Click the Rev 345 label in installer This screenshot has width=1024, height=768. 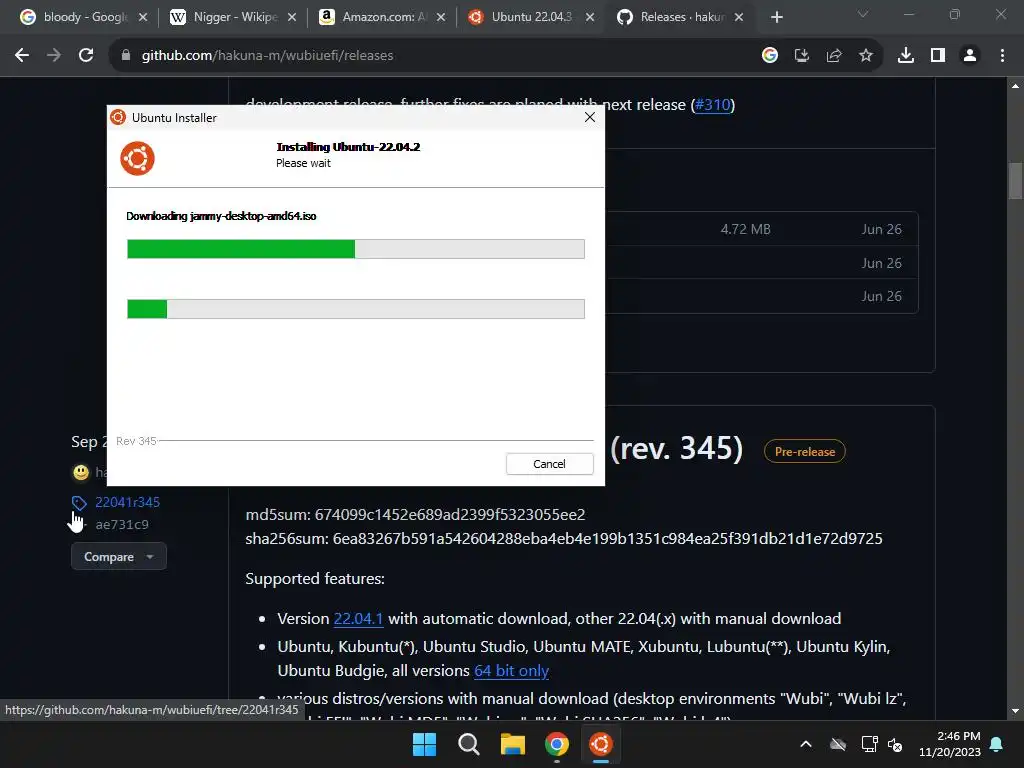pyautogui.click(x=136, y=441)
